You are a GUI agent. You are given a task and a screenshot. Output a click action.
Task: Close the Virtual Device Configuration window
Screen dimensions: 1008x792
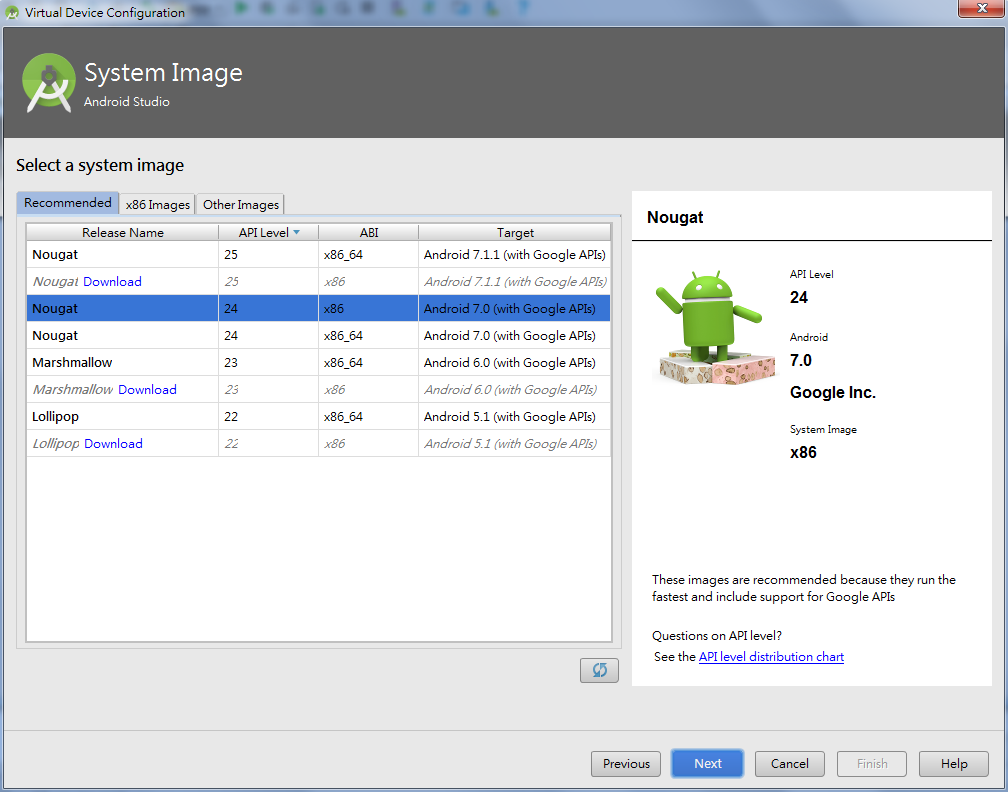click(981, 8)
